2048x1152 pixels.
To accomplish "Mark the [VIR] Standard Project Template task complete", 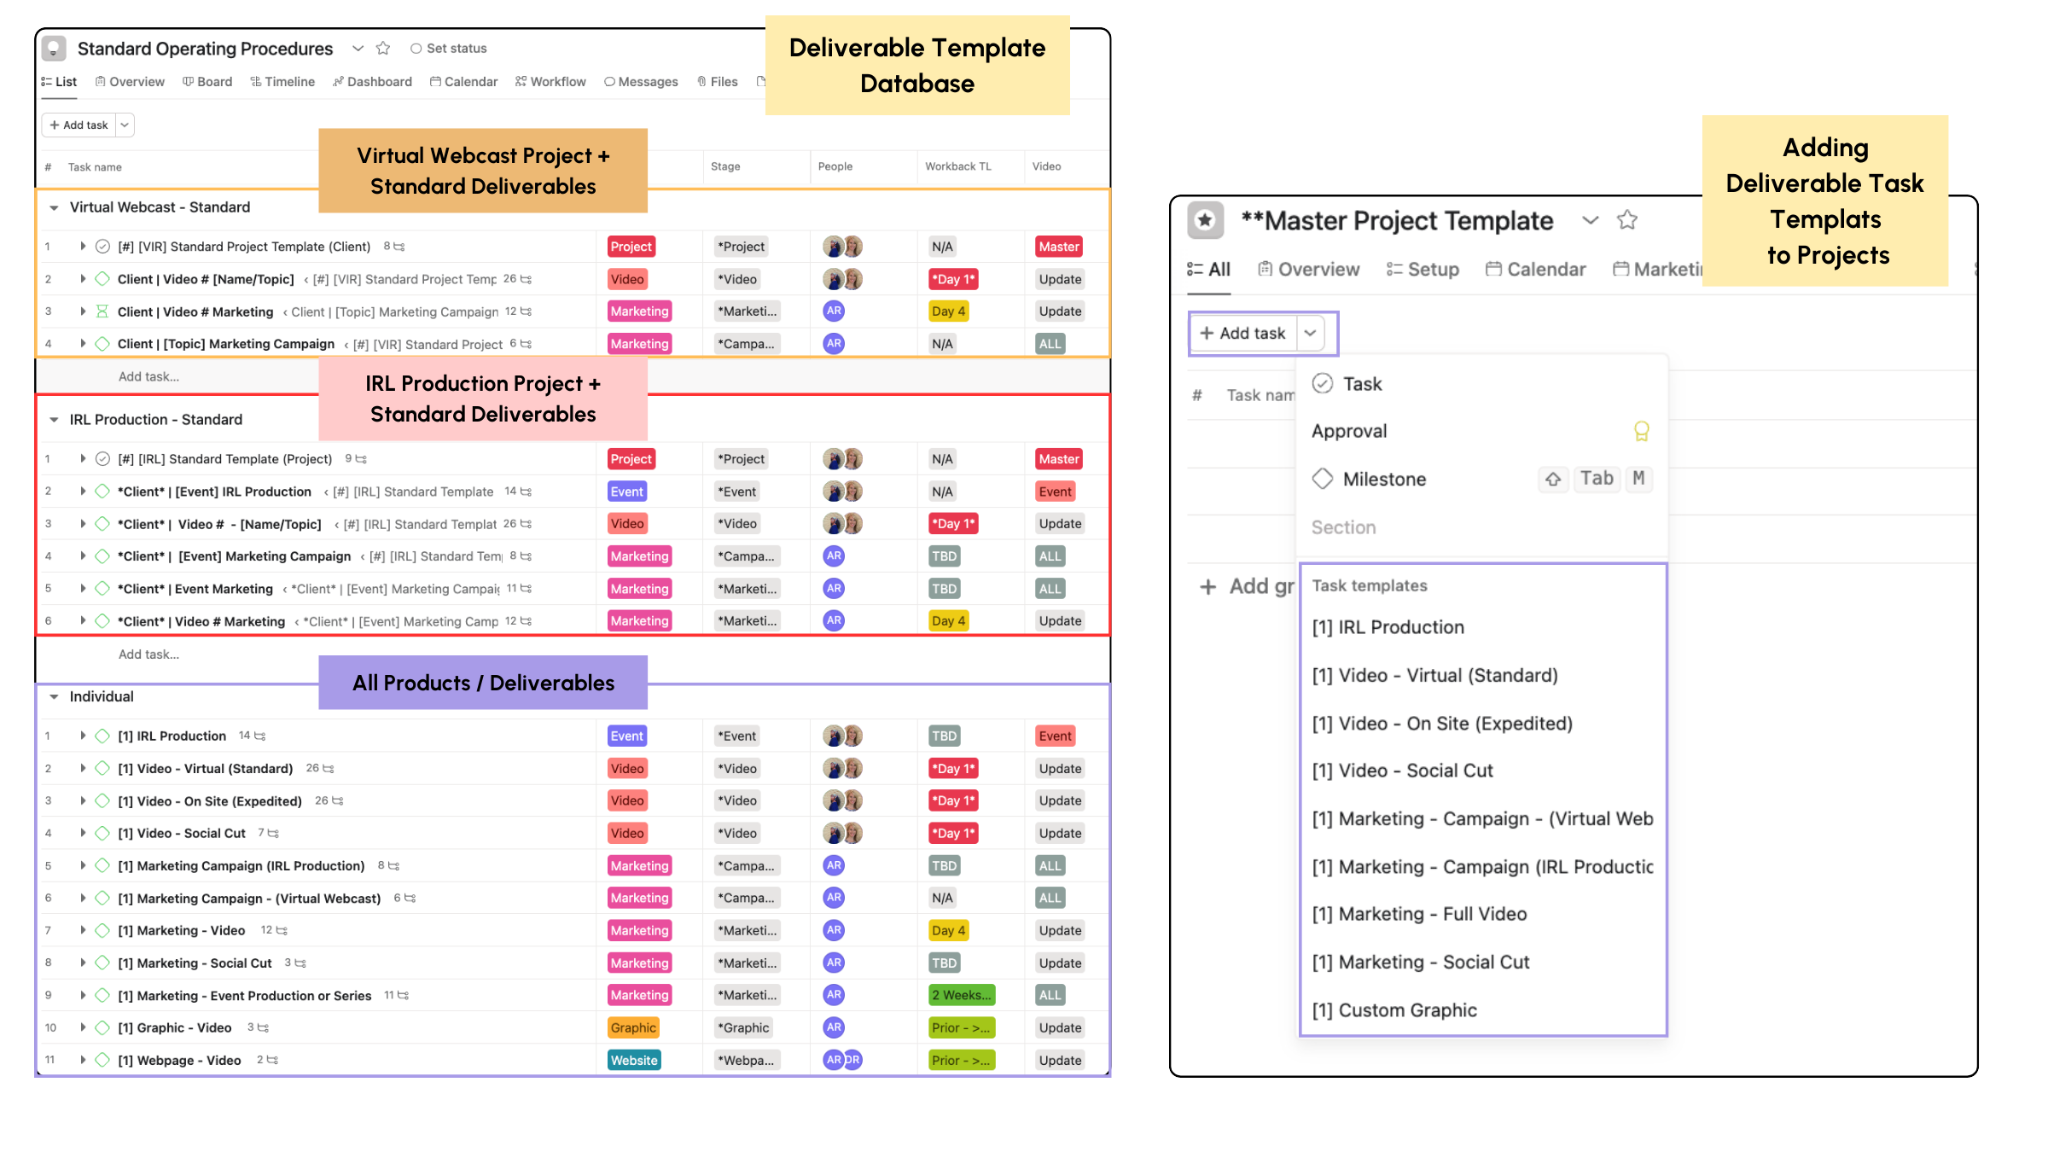I will 101,246.
